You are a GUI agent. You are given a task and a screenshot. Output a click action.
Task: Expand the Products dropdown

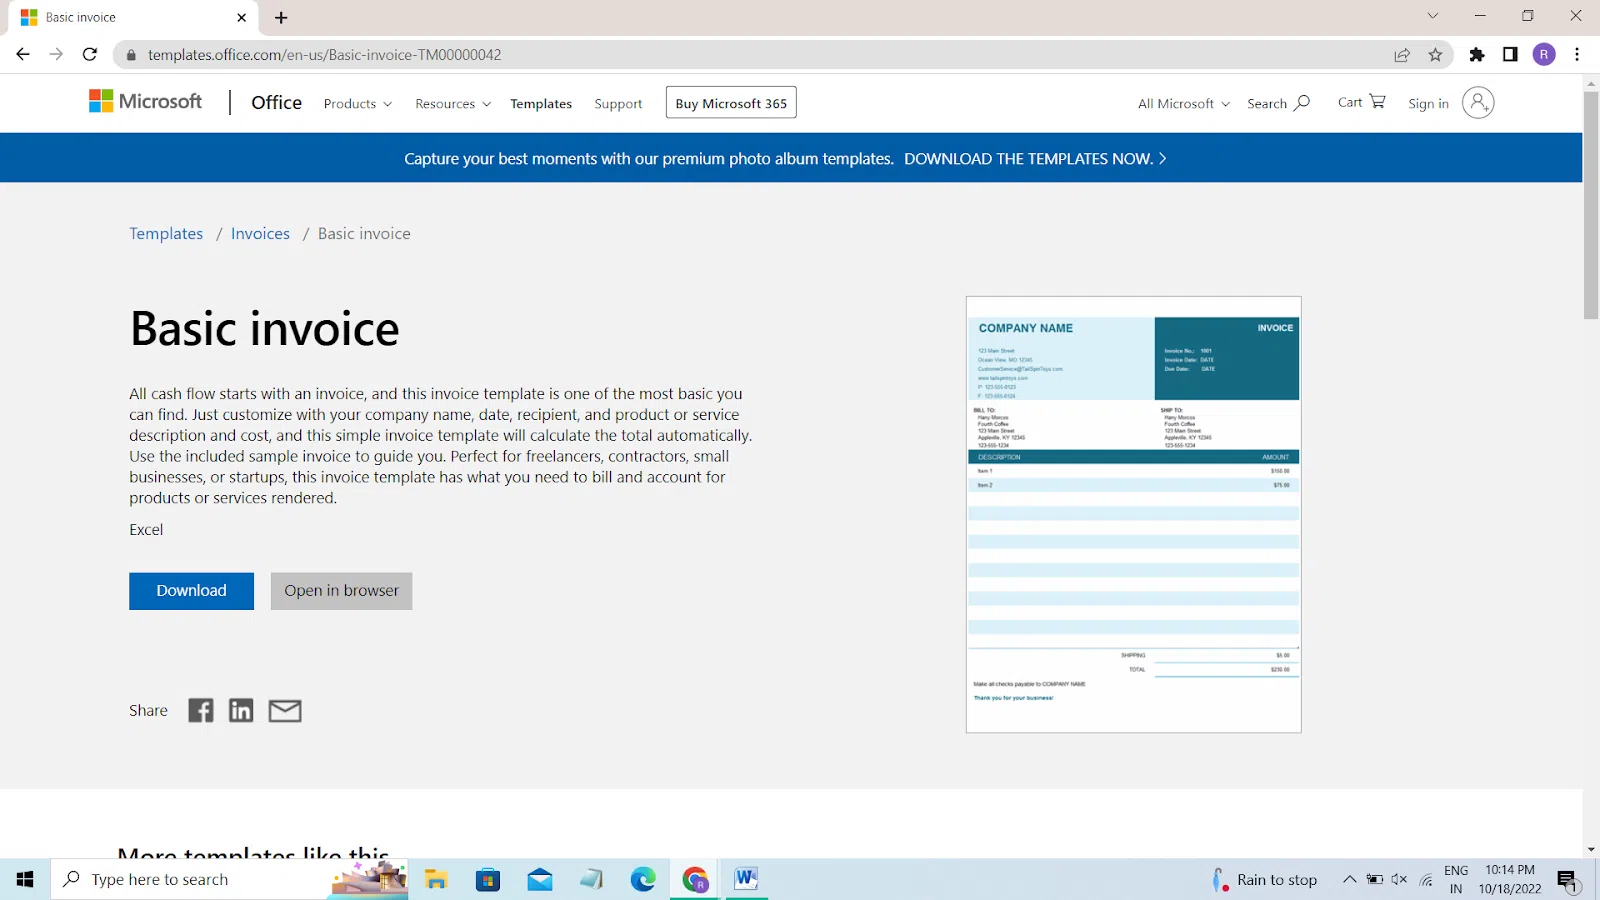[x=358, y=104]
